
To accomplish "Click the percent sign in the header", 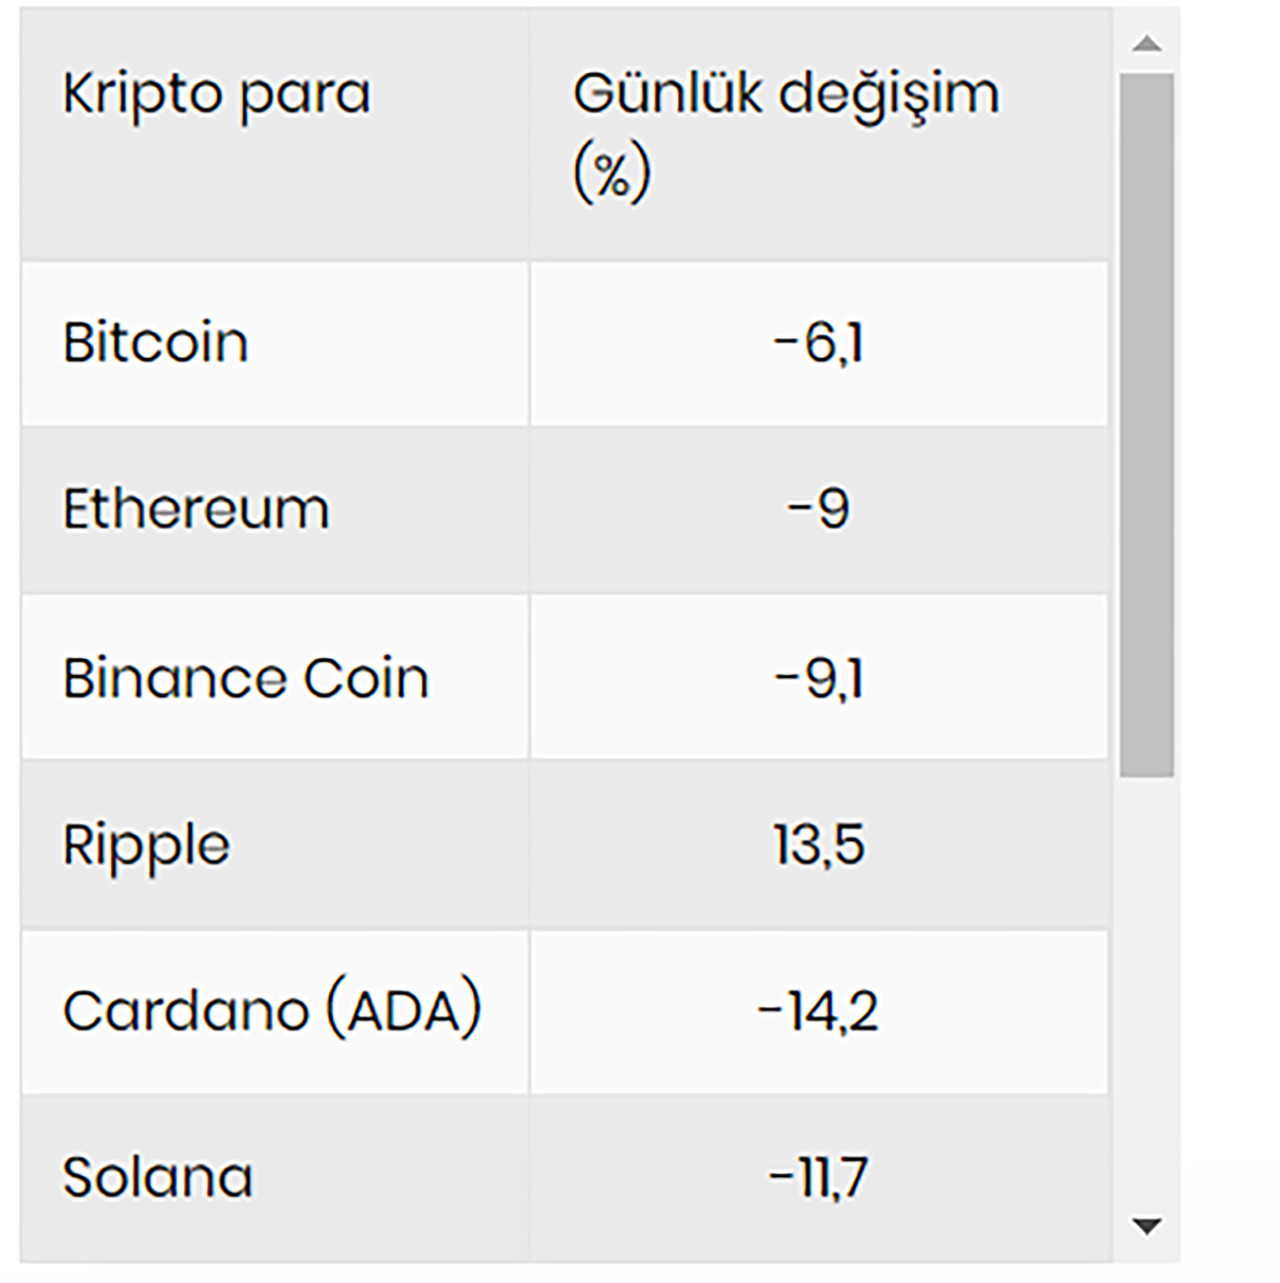I will click(612, 174).
